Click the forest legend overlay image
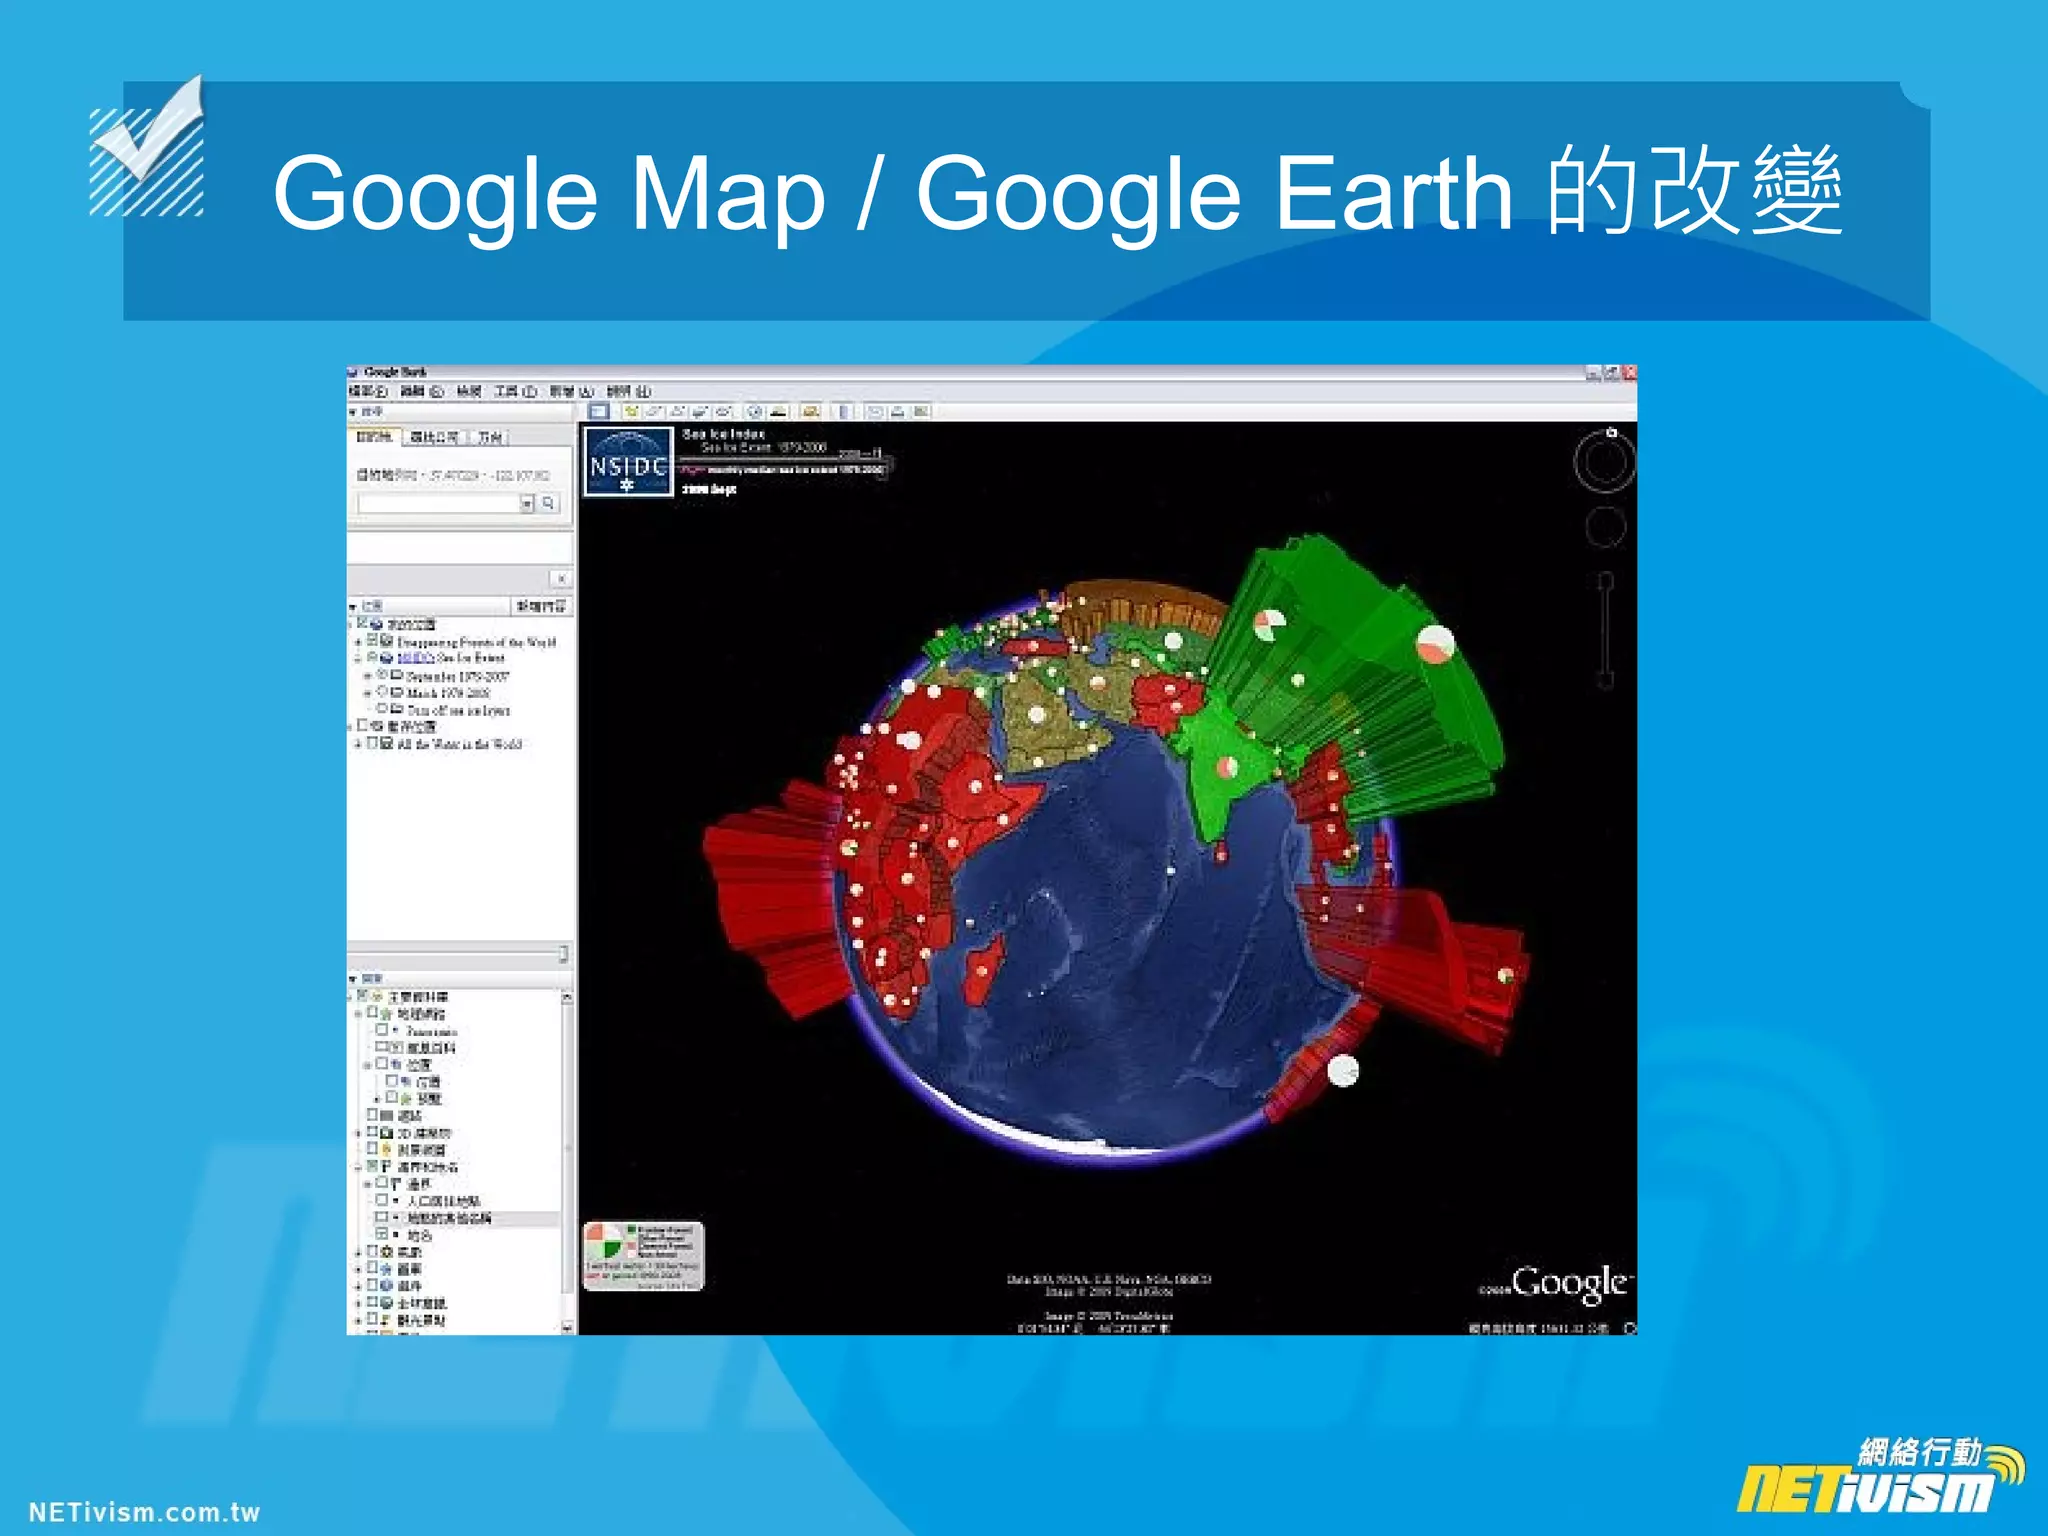The height and width of the screenshot is (1536, 2048). click(643, 1256)
